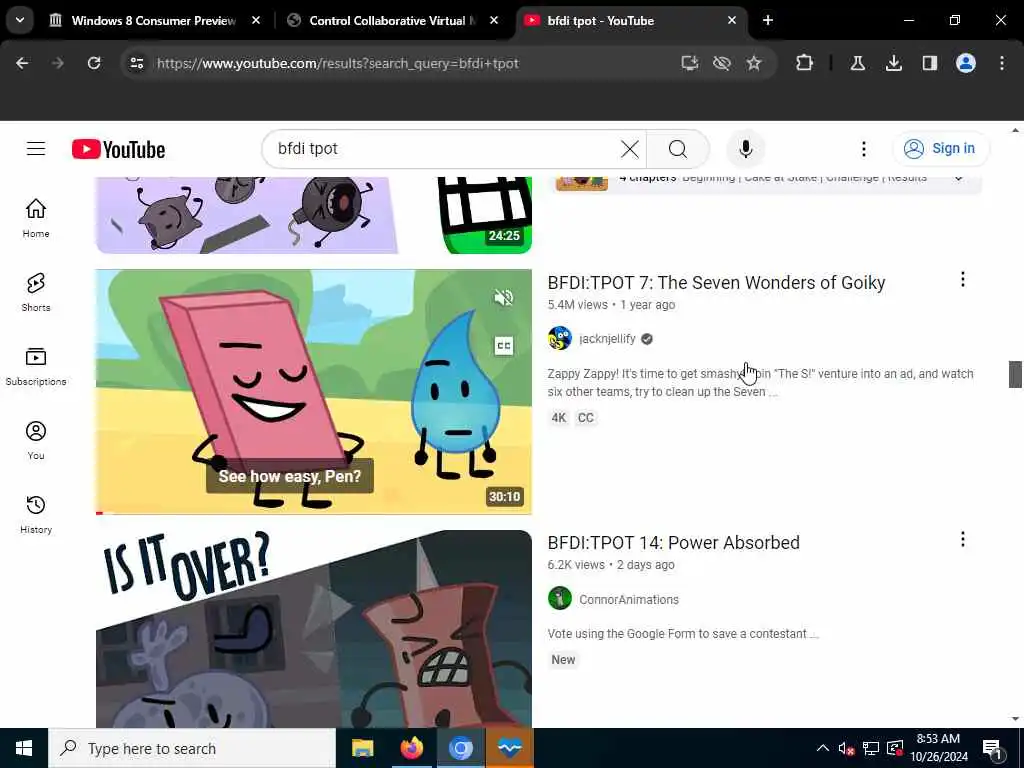Focus the taskbar 'Type here to search' box
Viewport: 1024px width, 768px height.
click(x=192, y=748)
